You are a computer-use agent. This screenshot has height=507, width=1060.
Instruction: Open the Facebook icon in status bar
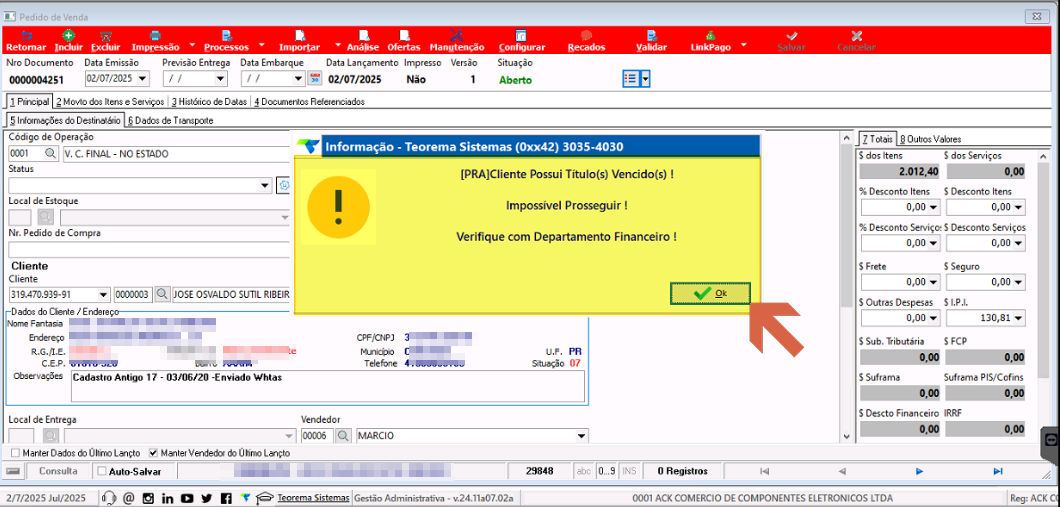[x=226, y=498]
